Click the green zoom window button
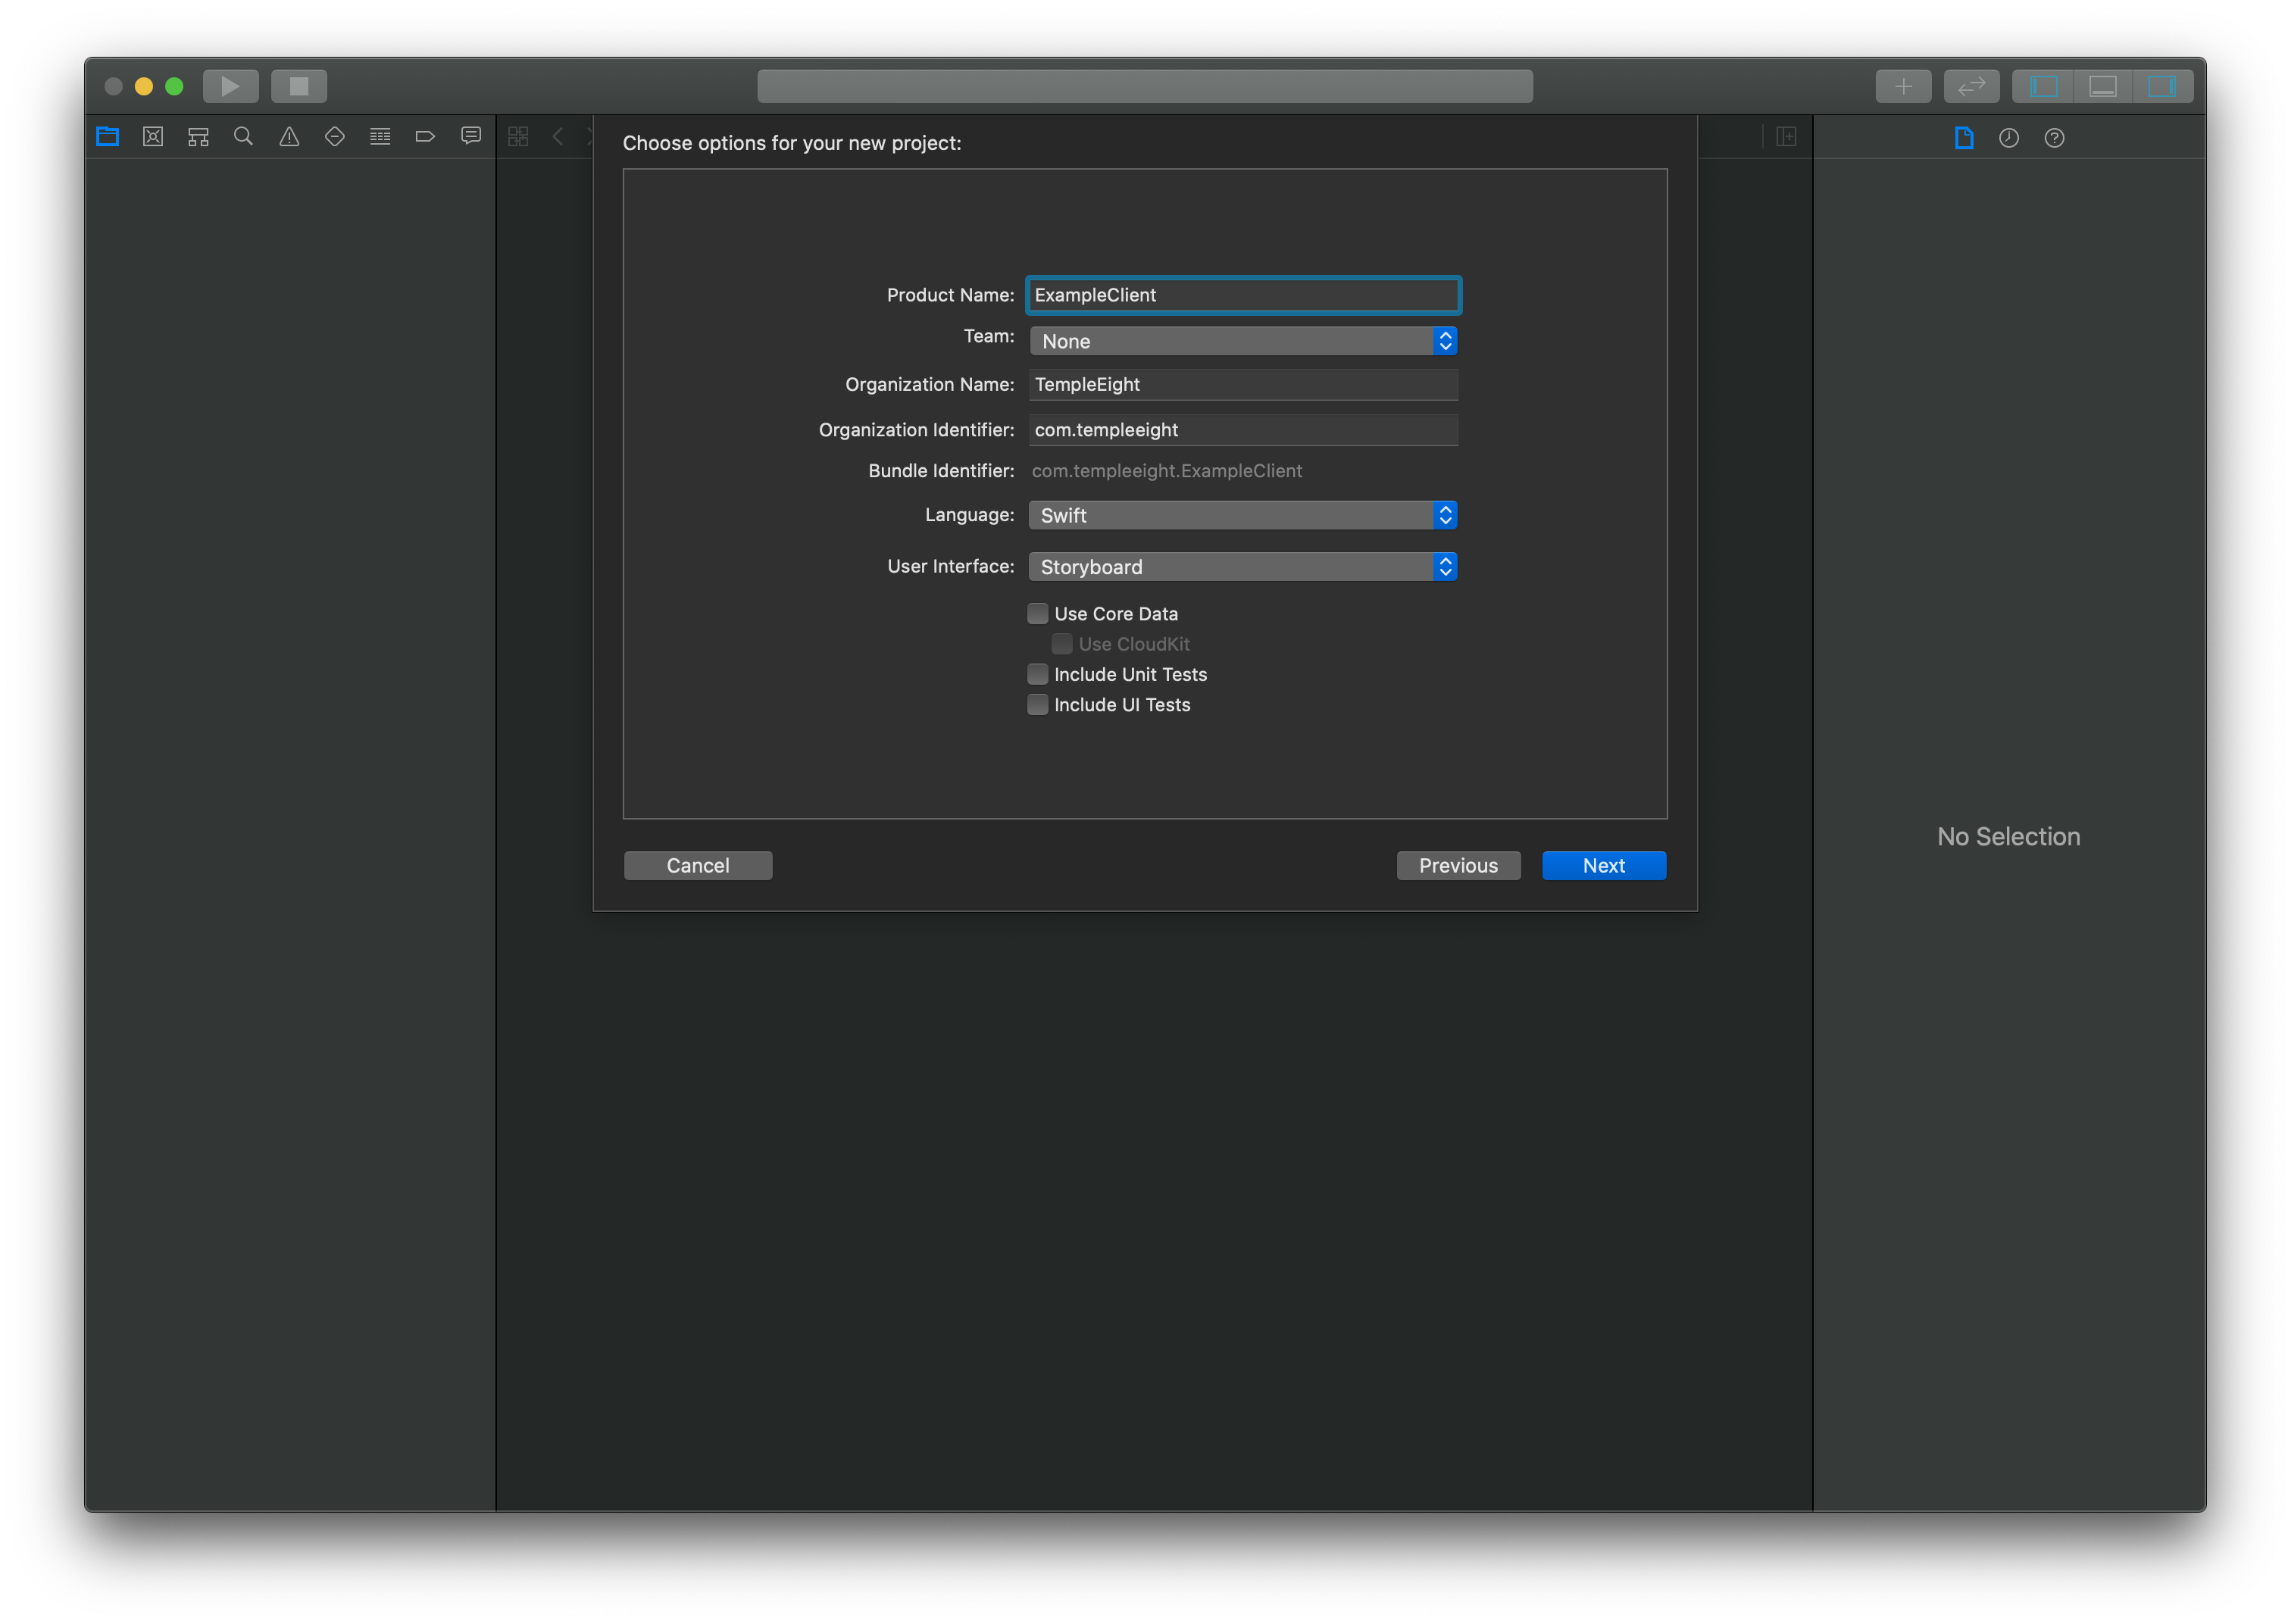The height and width of the screenshot is (1624, 2291). [x=174, y=86]
